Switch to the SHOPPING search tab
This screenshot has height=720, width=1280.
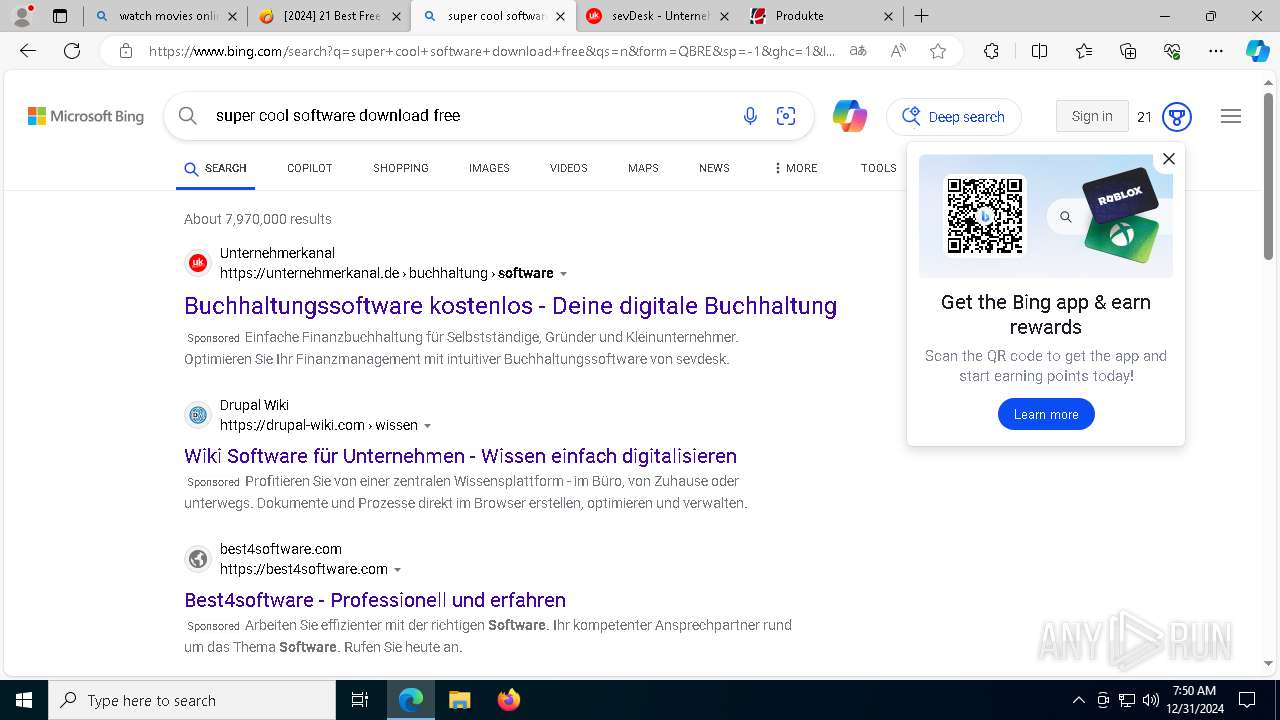[x=401, y=168]
